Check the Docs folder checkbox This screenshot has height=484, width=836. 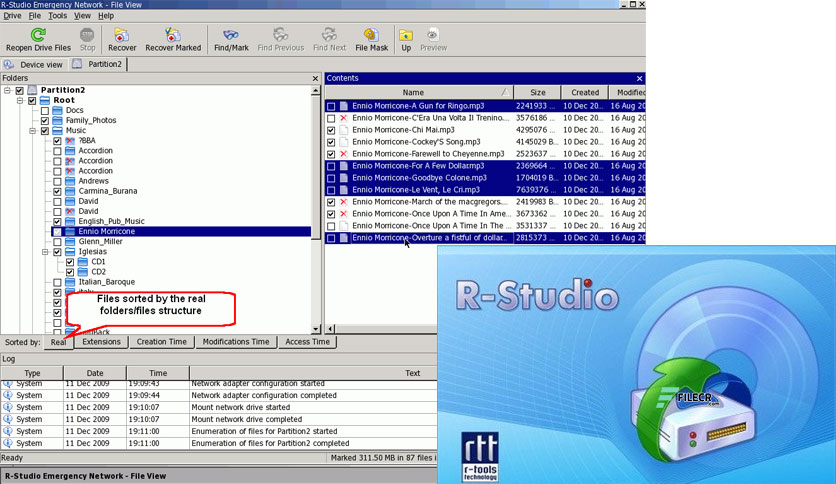pyautogui.click(x=45, y=111)
